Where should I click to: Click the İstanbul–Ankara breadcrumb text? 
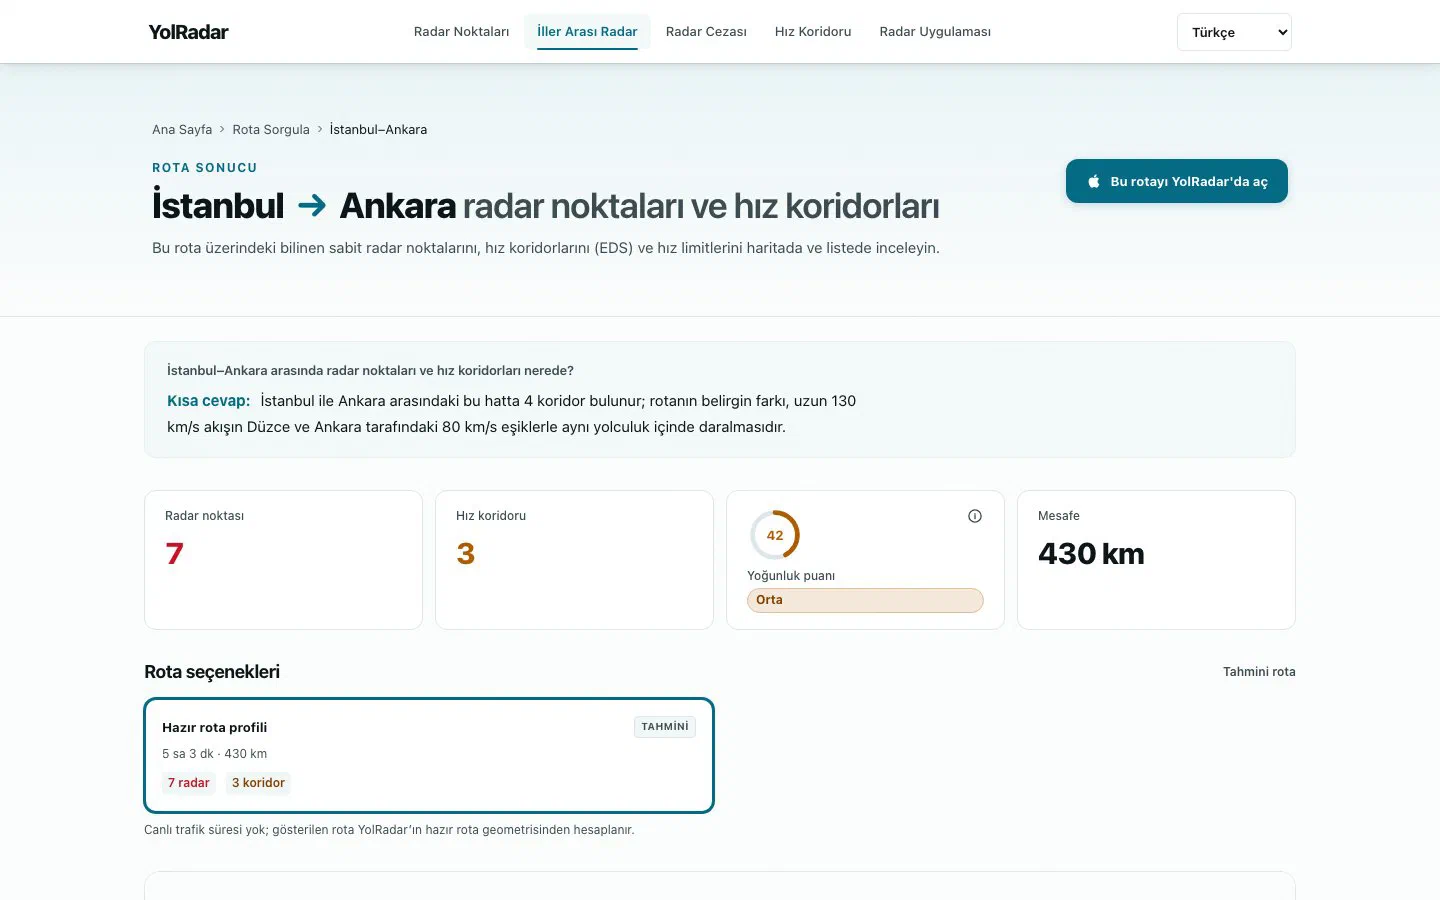click(378, 130)
